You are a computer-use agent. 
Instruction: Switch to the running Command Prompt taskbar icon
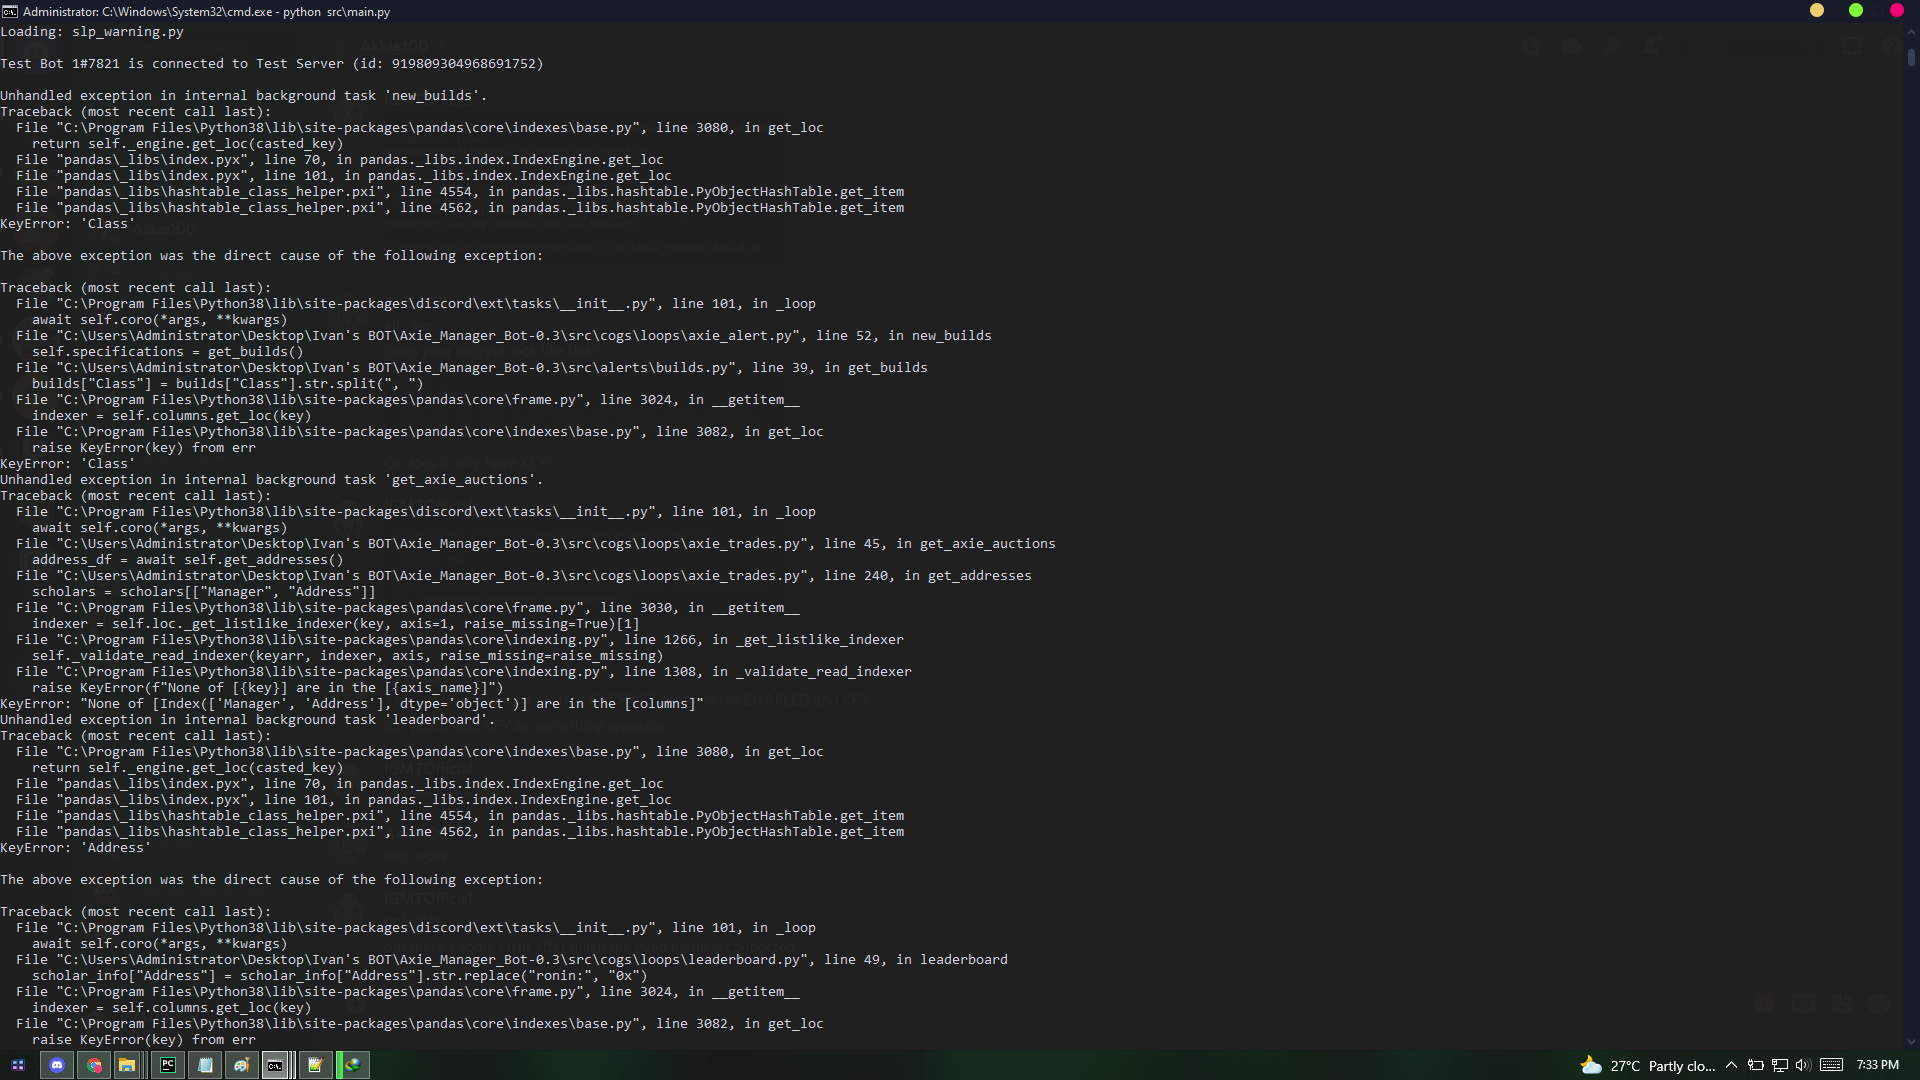click(275, 1065)
